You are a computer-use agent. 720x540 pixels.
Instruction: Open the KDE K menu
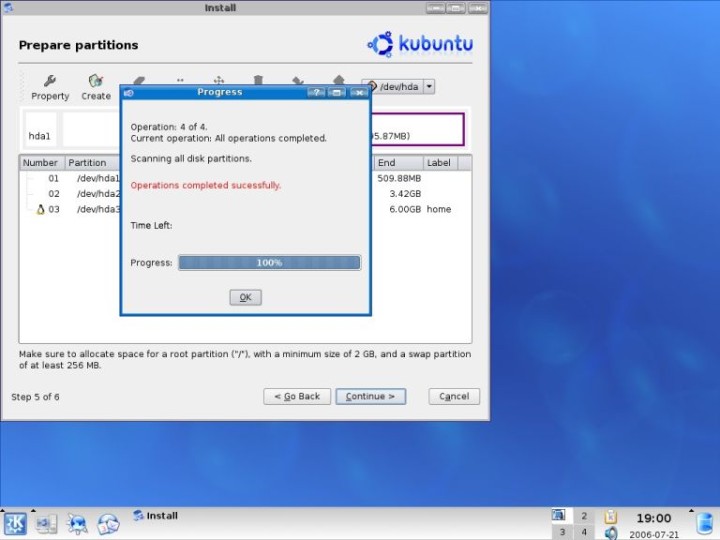[15, 523]
